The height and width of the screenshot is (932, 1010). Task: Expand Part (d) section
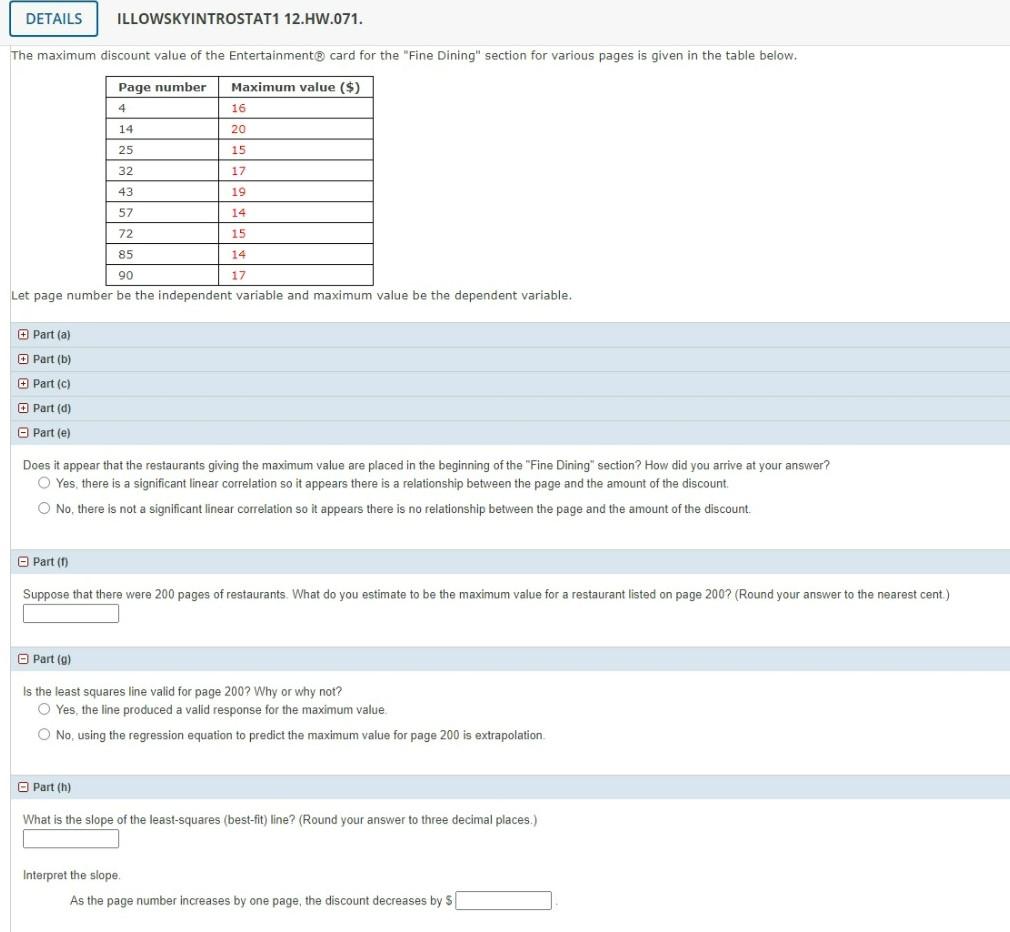(24, 408)
